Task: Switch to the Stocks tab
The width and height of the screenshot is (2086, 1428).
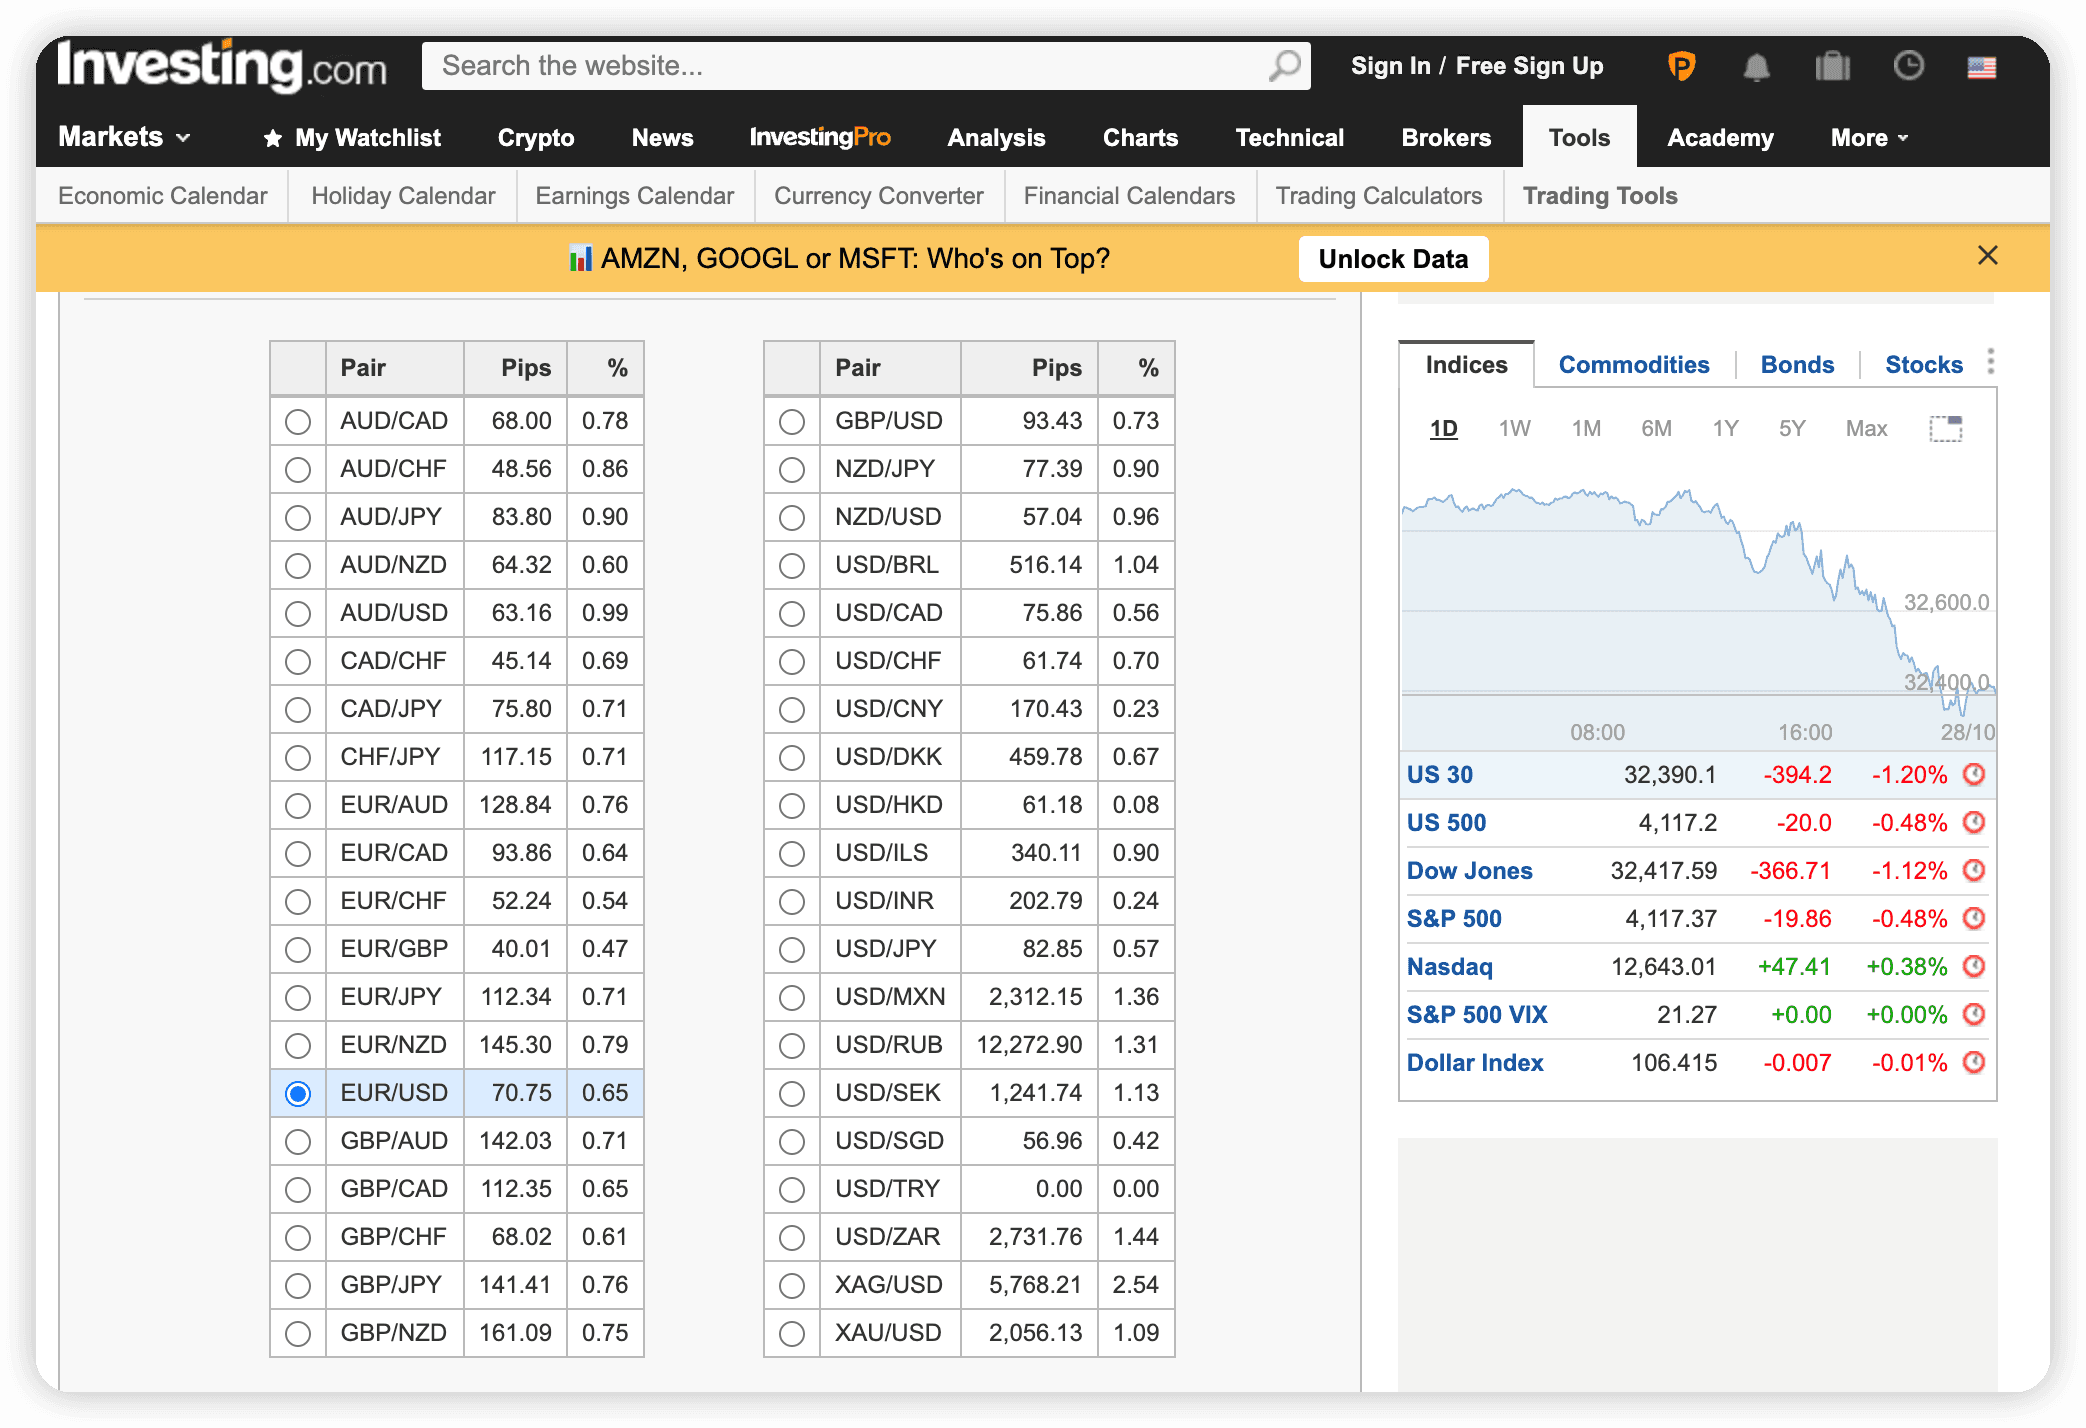Action: coord(1924,365)
